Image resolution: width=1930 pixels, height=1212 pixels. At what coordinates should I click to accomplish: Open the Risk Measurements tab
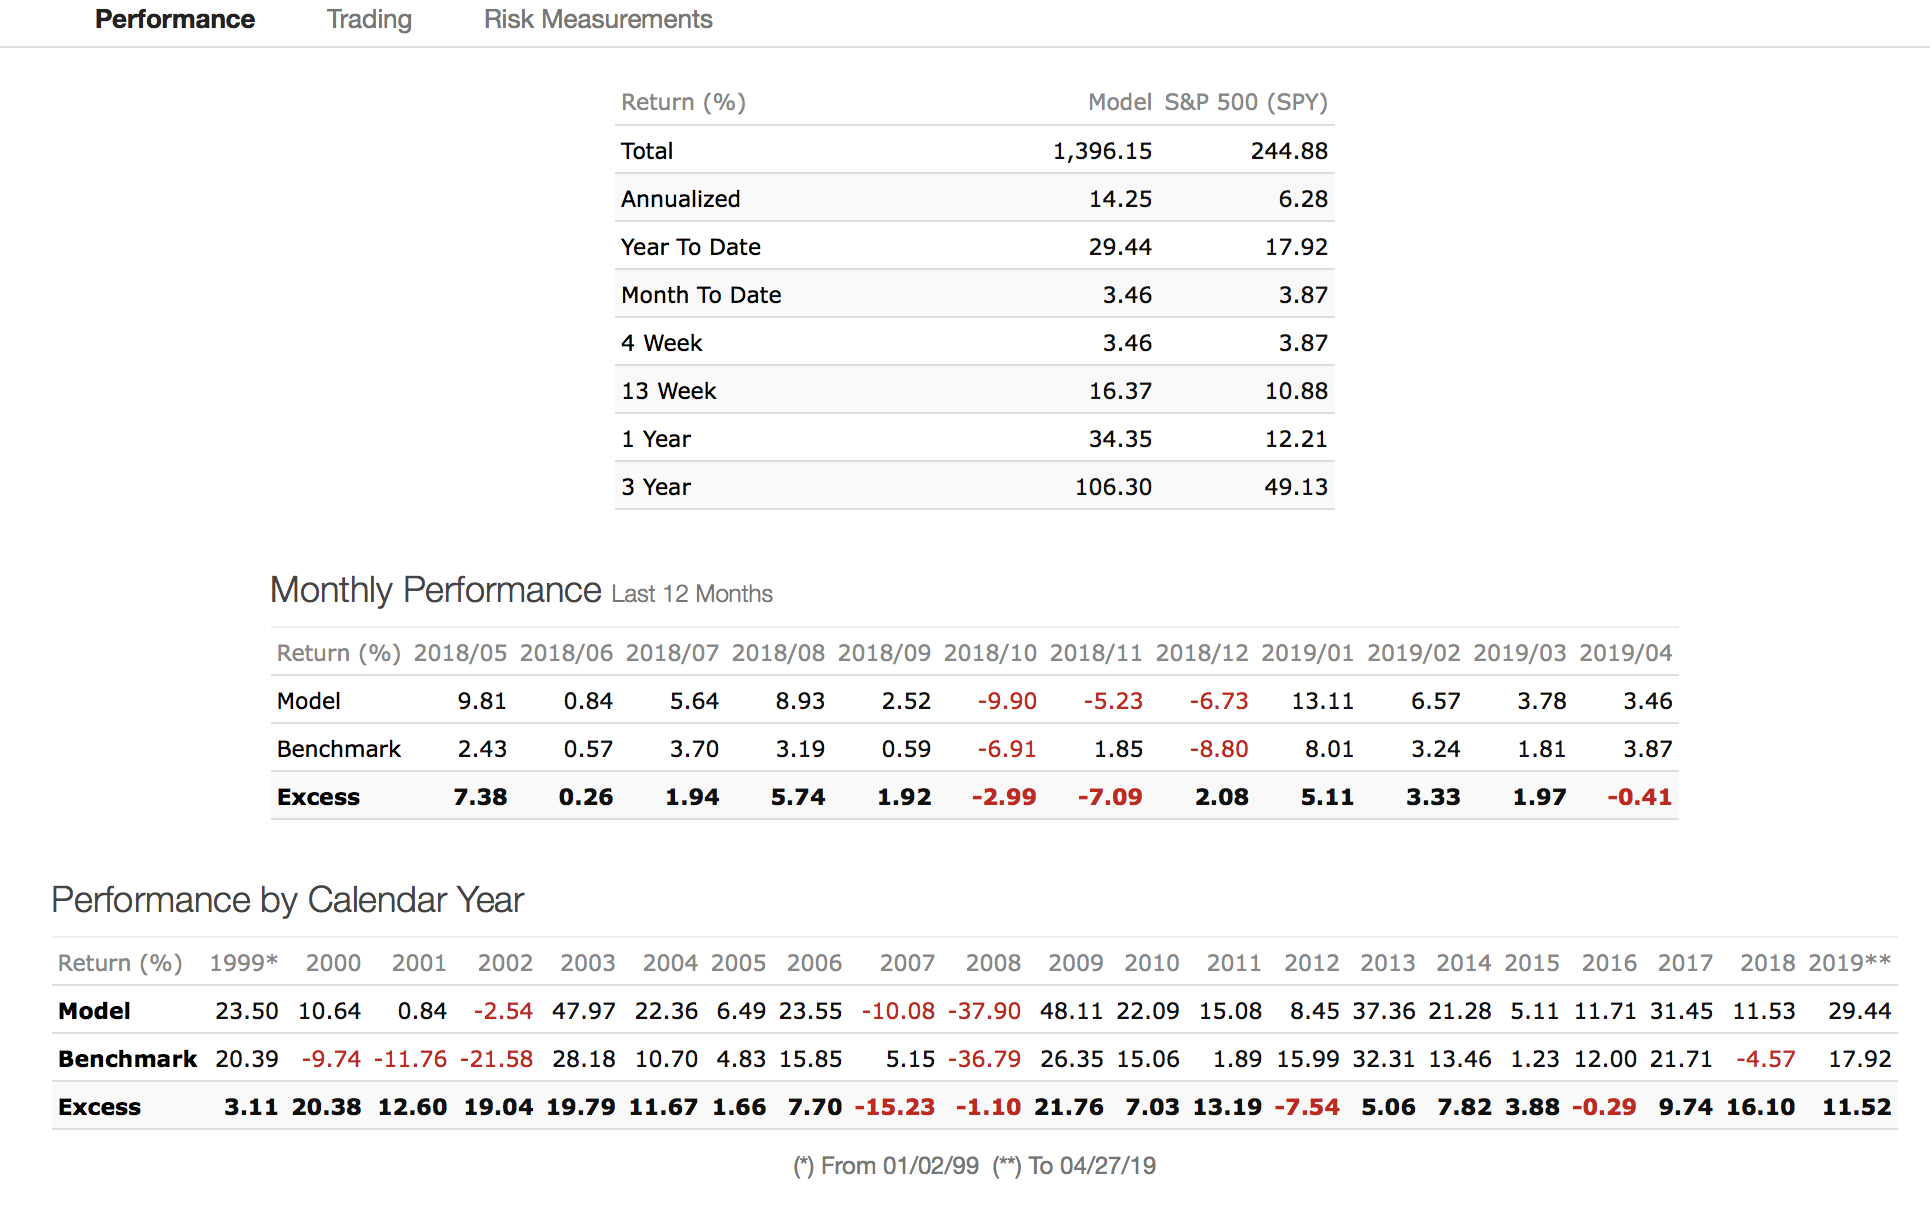597,20
